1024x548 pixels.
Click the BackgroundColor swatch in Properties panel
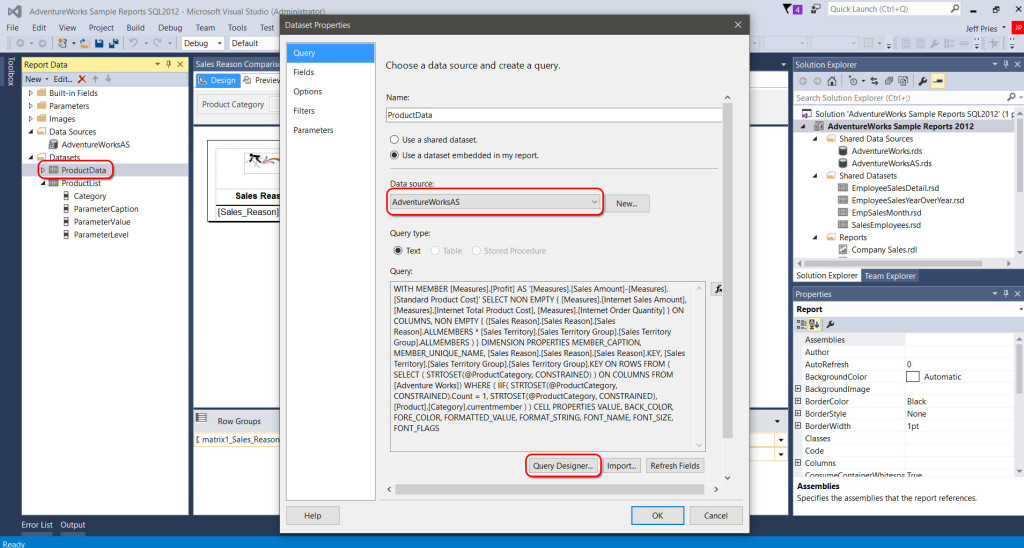(912, 376)
